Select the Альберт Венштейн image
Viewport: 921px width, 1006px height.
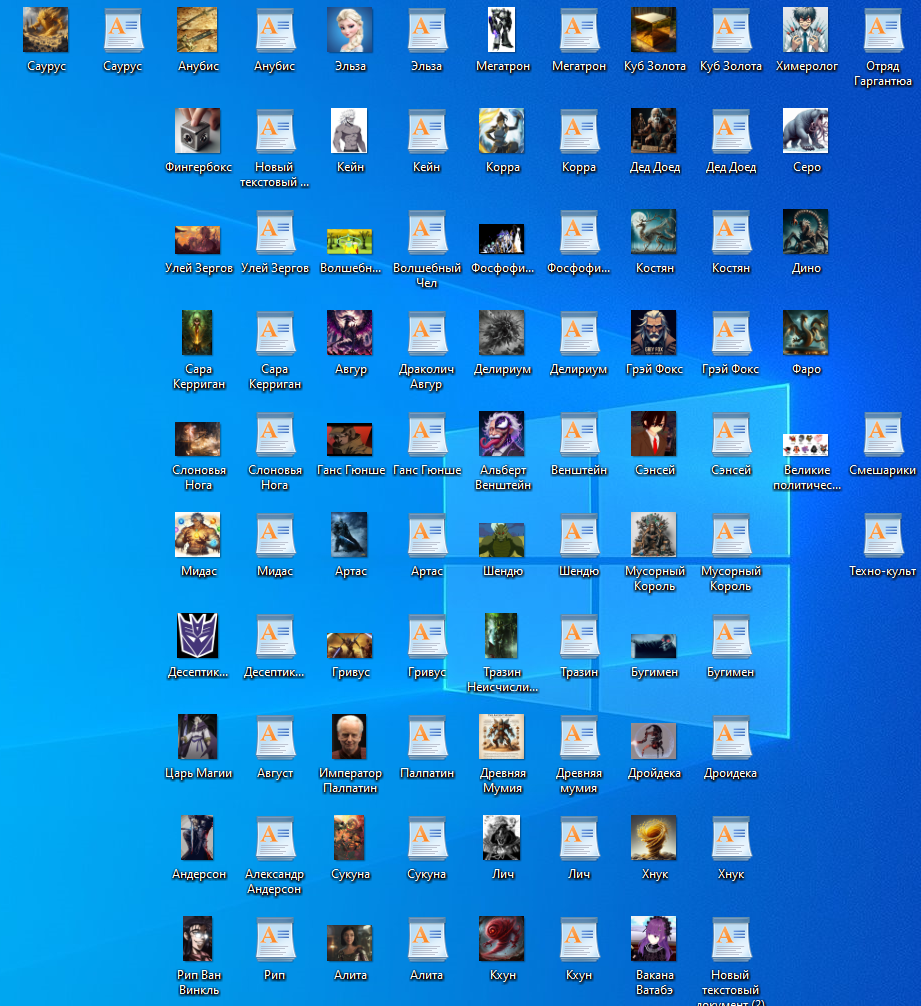(502, 434)
